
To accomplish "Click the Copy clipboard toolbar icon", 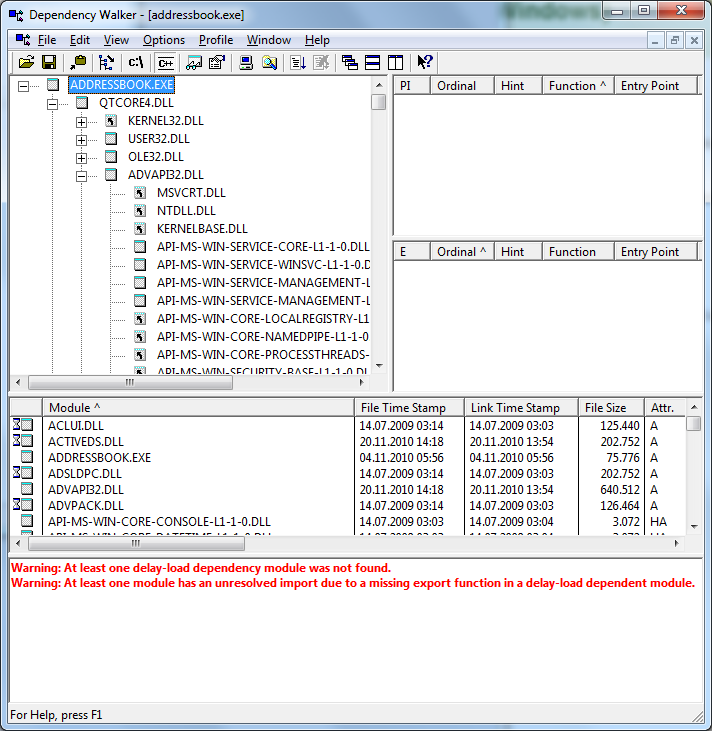I will [x=78, y=62].
